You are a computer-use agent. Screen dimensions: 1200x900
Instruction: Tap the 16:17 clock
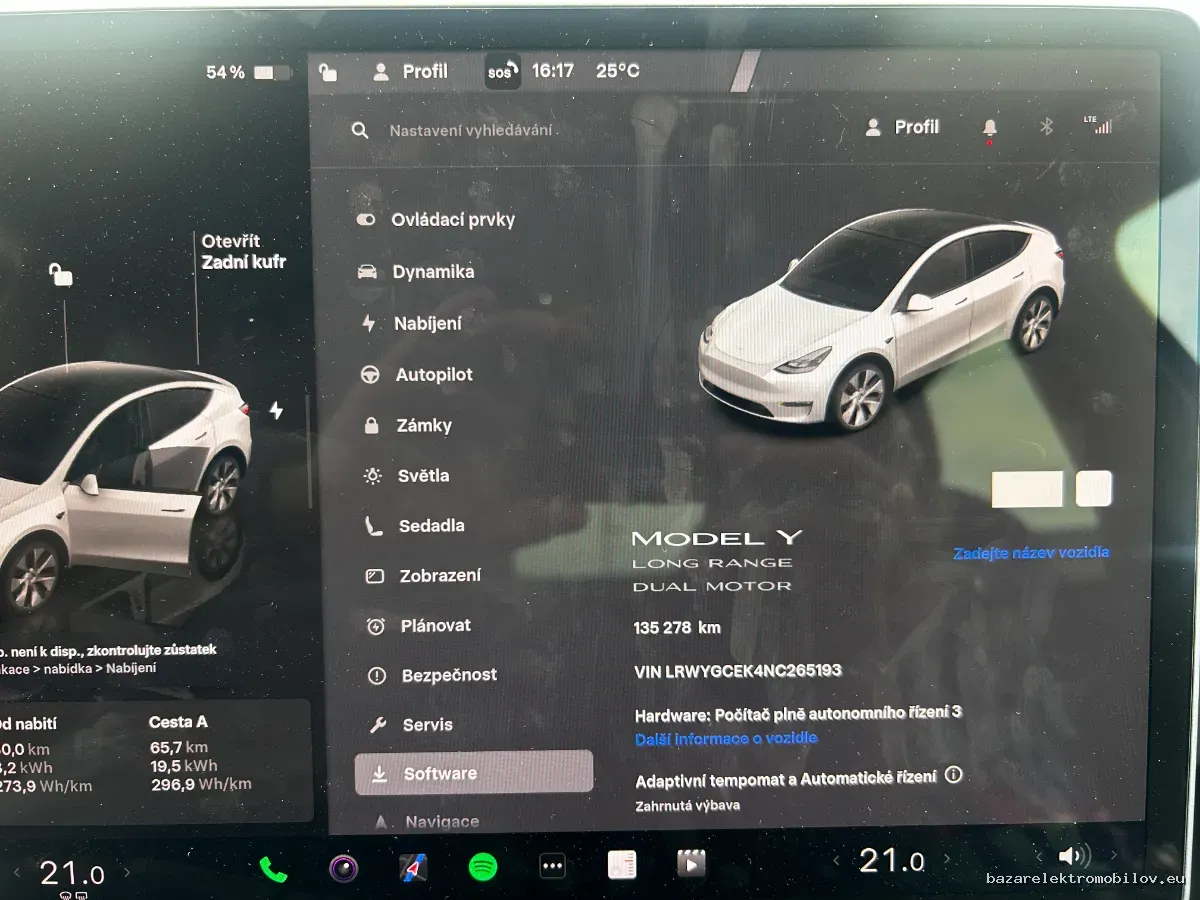(553, 71)
